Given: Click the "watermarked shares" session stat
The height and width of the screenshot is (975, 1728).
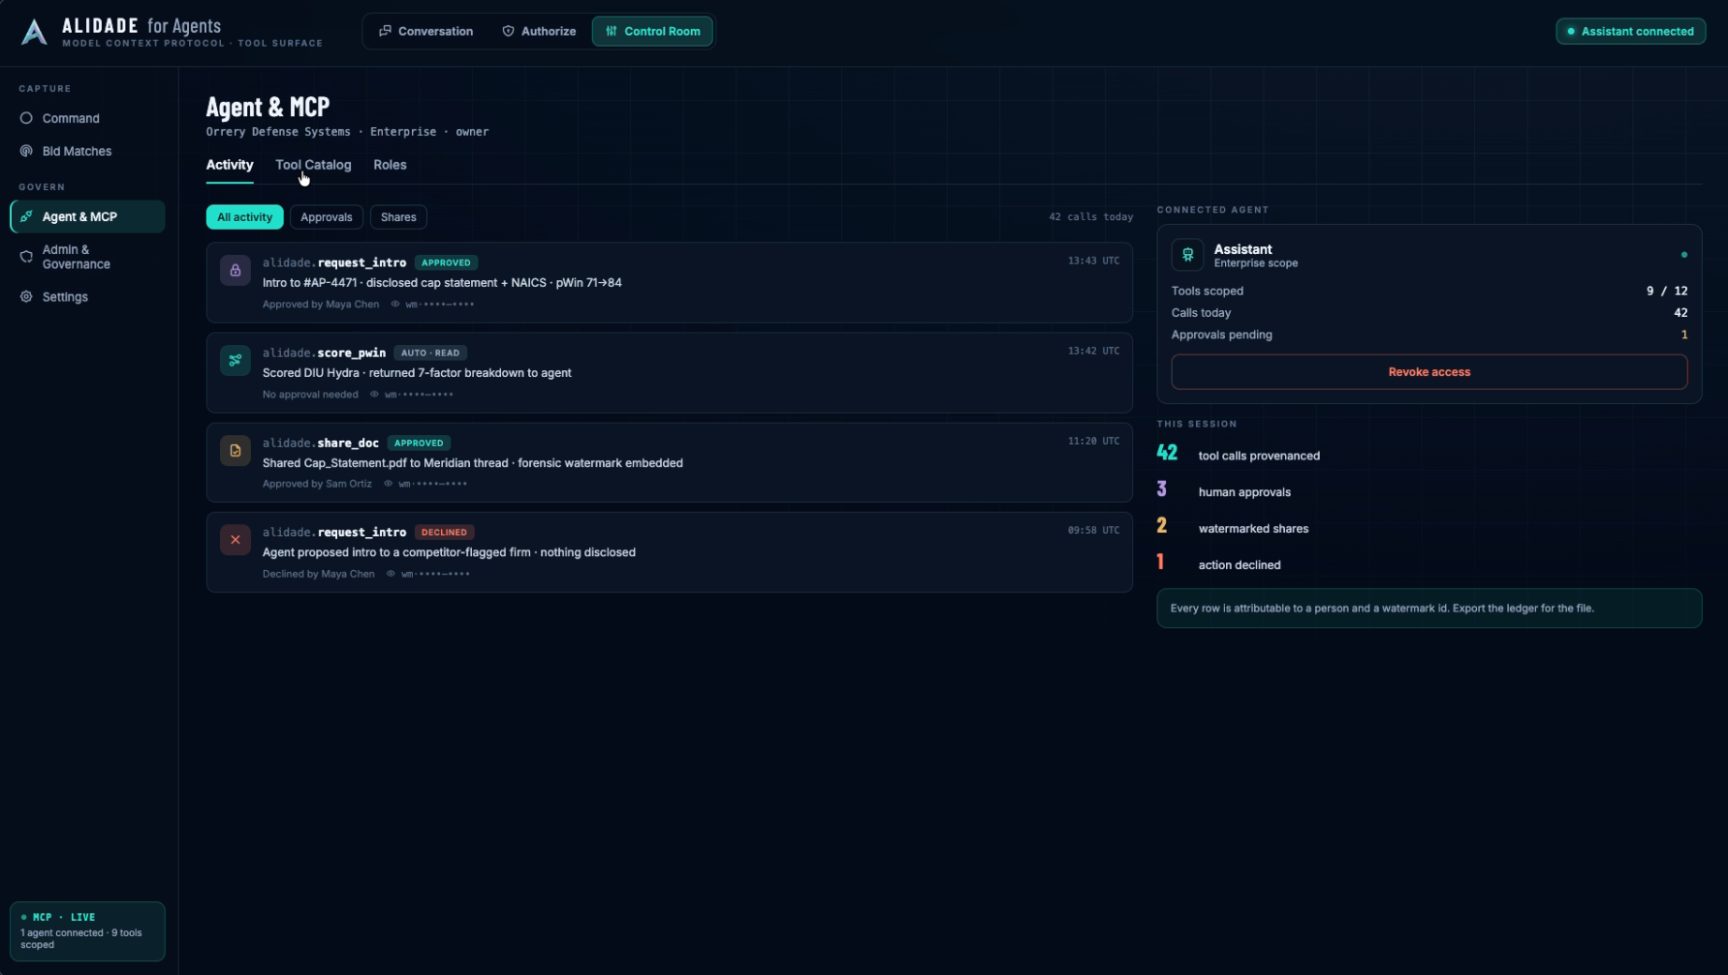Looking at the screenshot, I should point(1253,529).
